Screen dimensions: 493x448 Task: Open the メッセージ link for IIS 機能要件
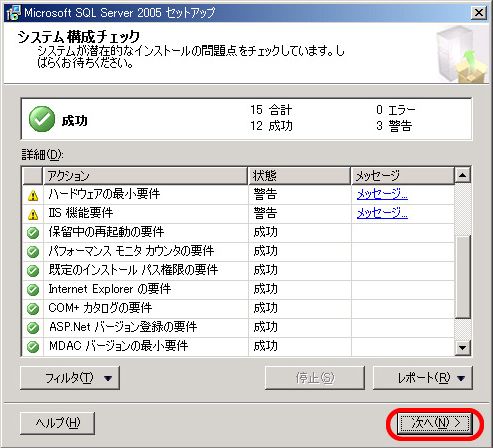[382, 213]
